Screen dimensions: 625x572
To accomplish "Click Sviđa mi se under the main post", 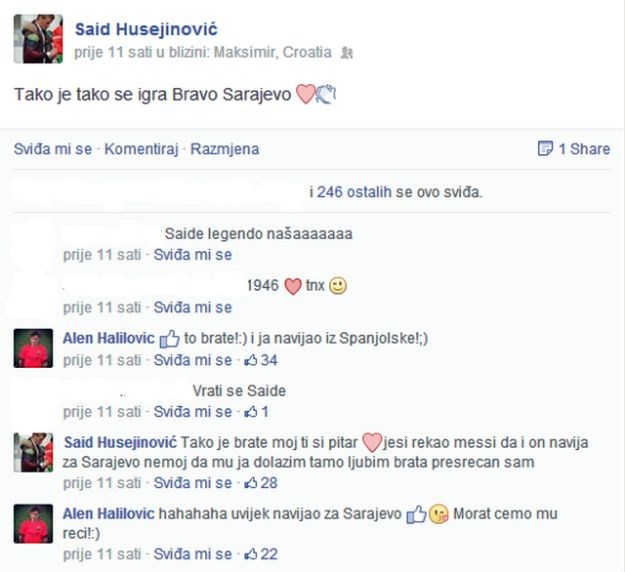I will tap(53, 149).
